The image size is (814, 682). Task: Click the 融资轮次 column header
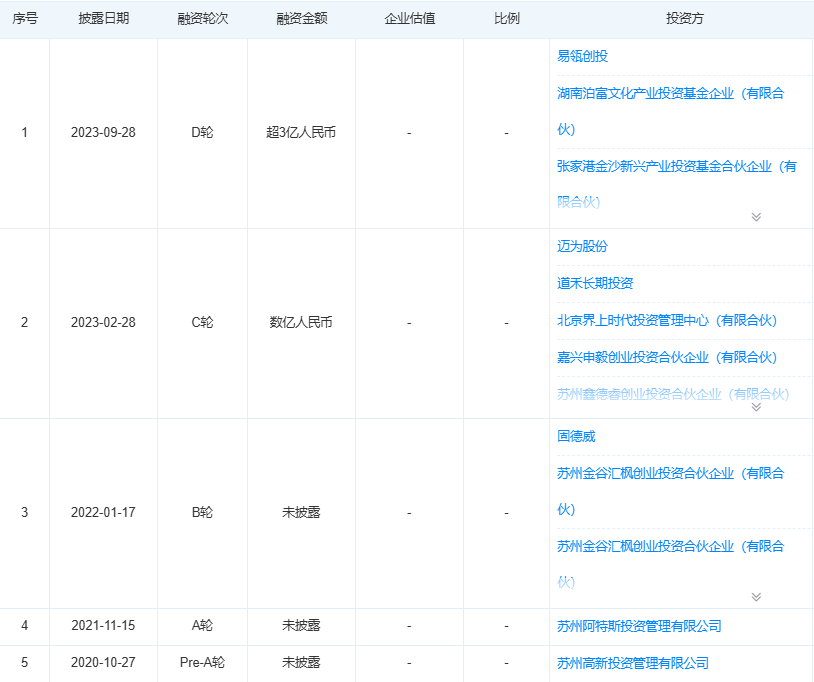pyautogui.click(x=203, y=17)
